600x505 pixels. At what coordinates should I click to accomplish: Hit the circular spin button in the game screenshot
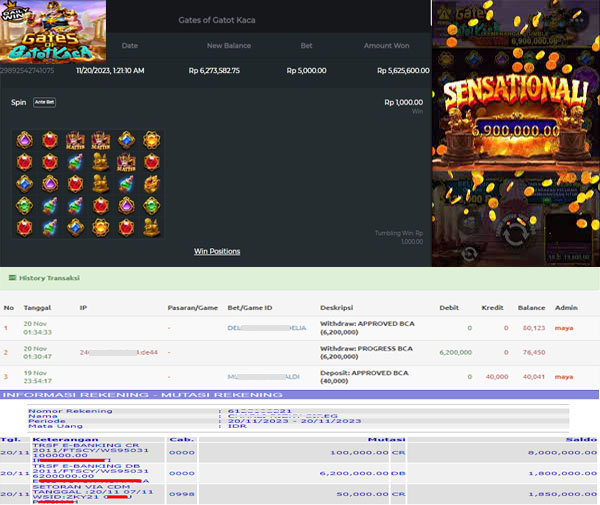pos(515,233)
